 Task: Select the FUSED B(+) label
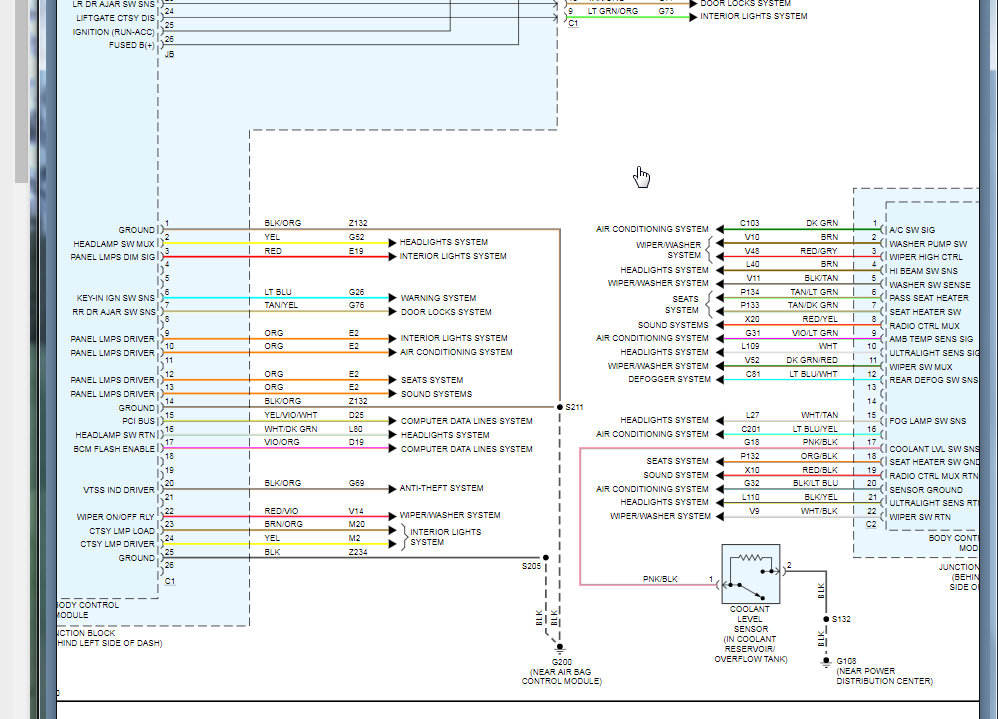(x=132, y=45)
